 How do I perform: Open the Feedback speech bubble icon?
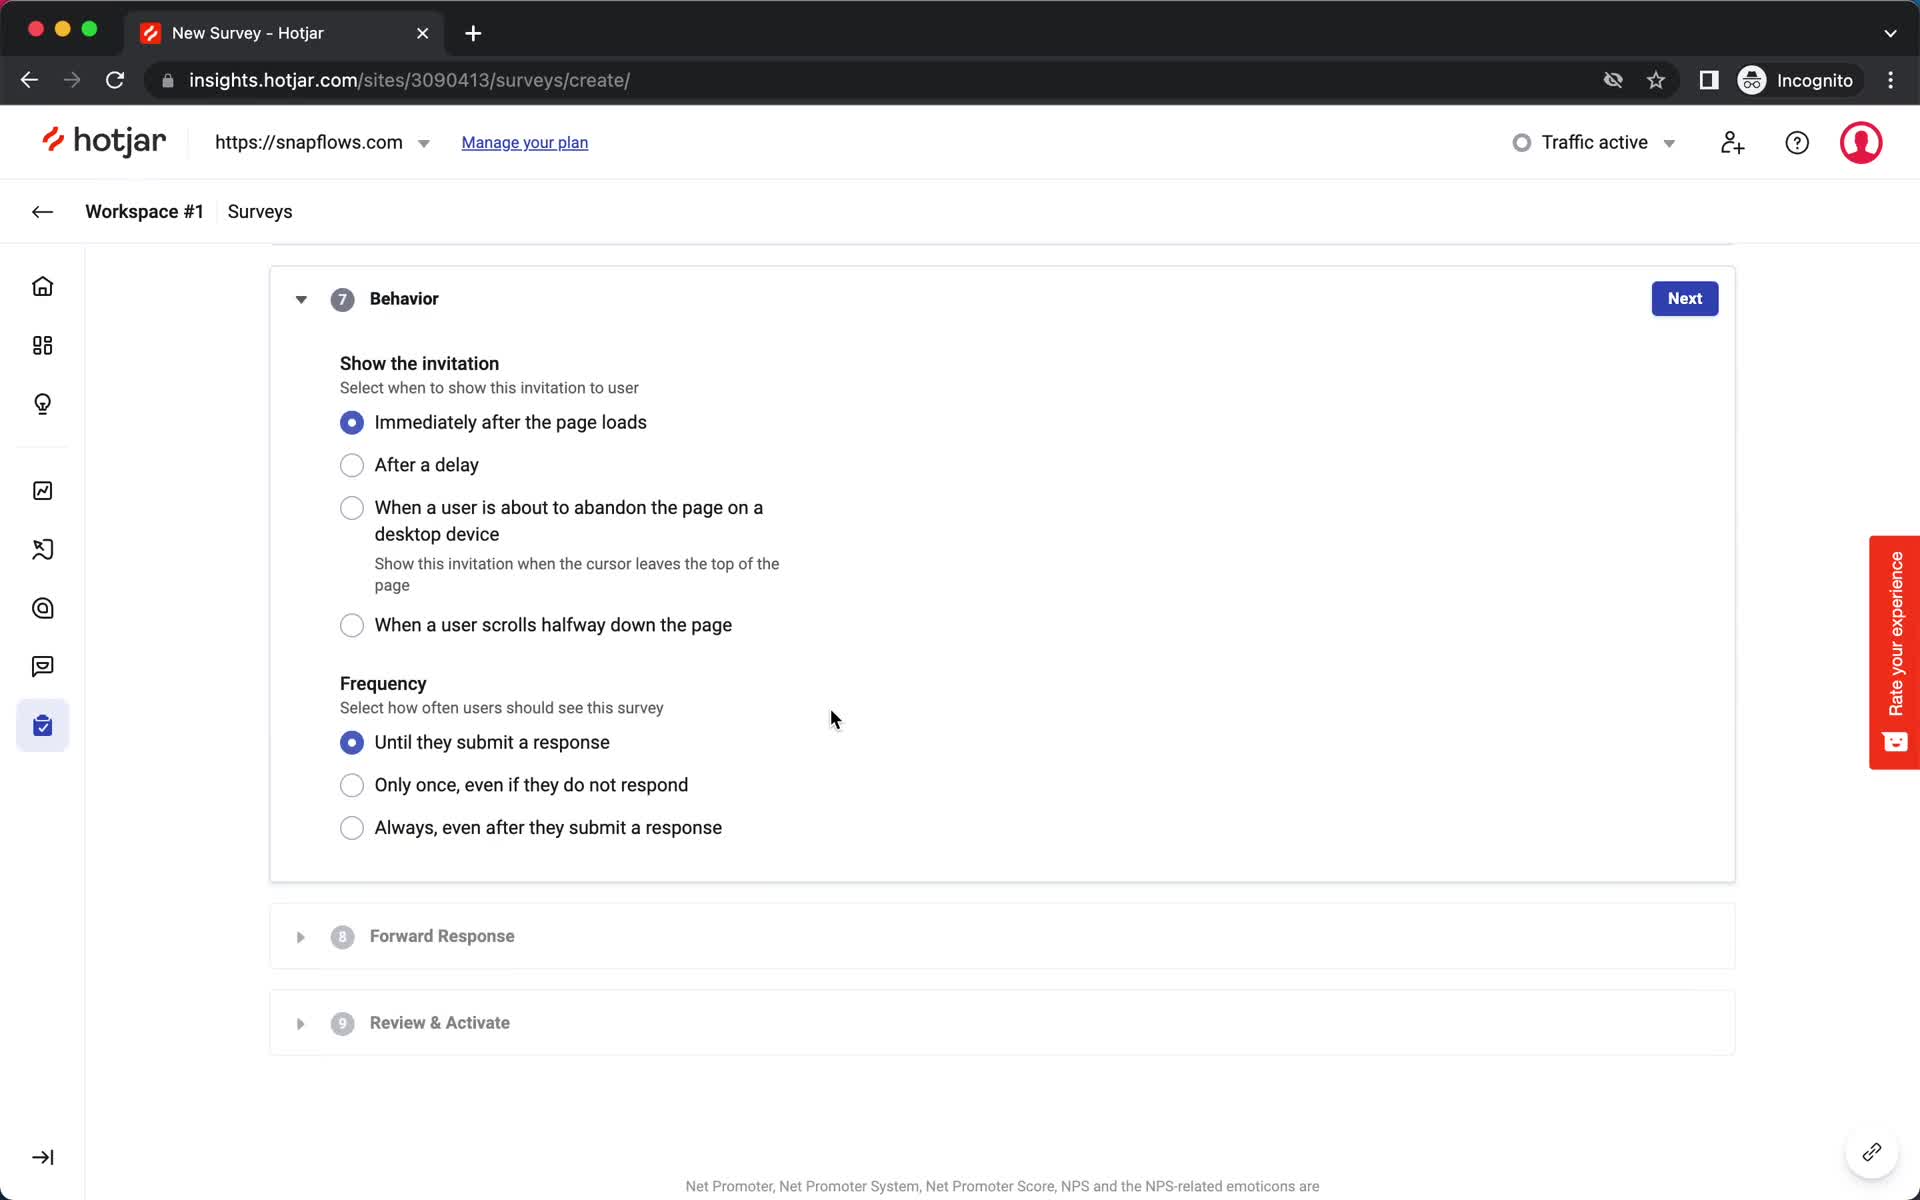click(x=42, y=666)
